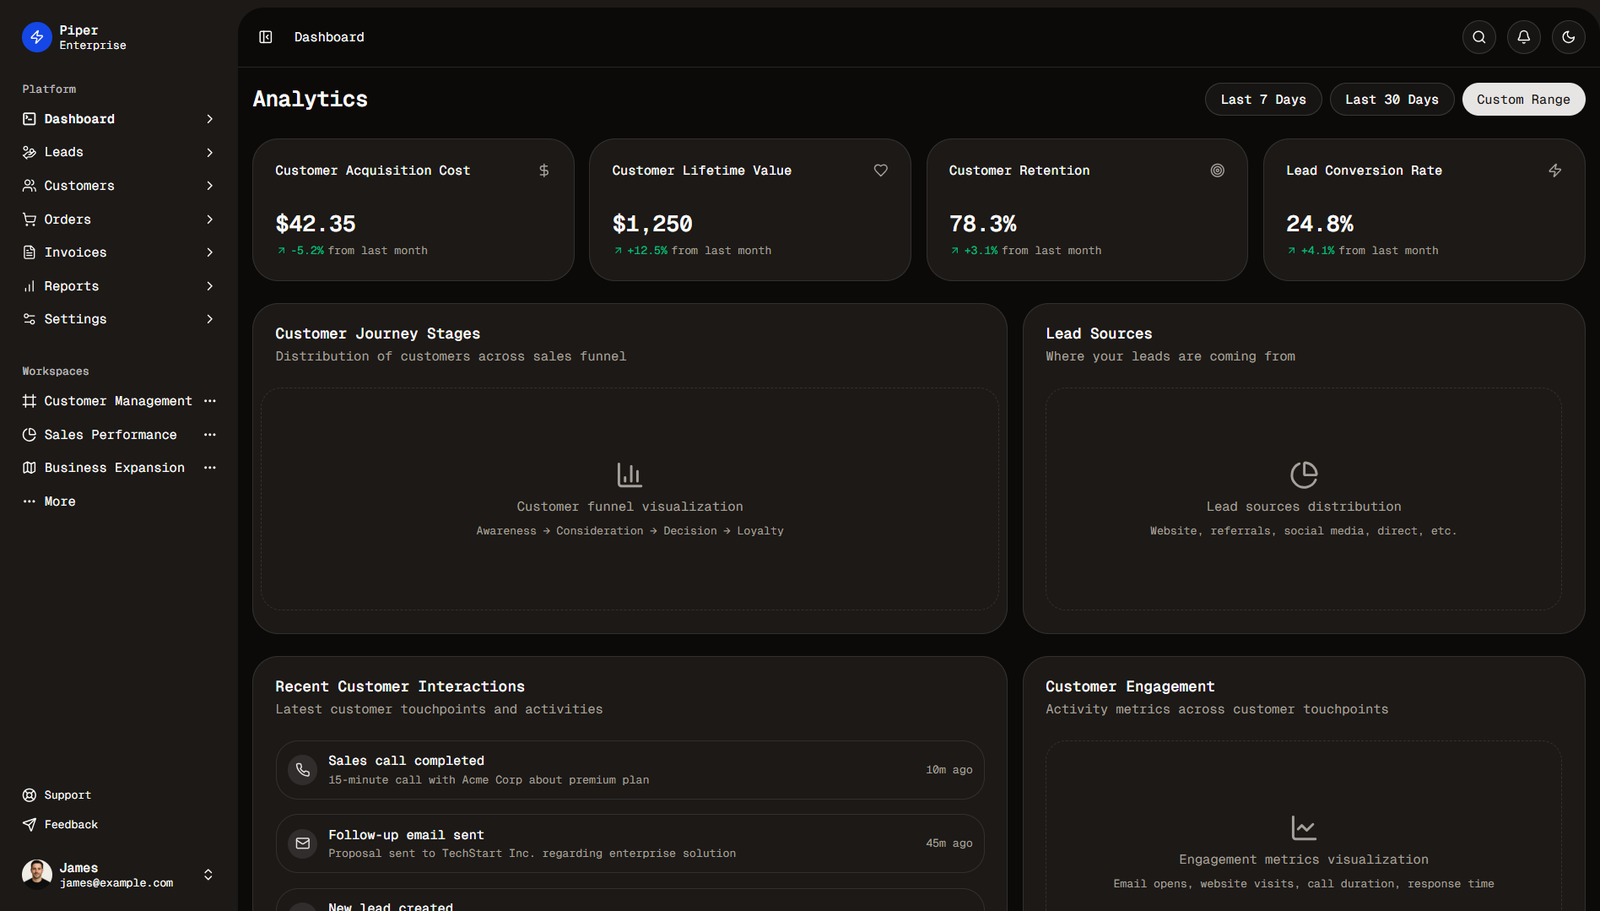Viewport: 1600px width, 911px height.
Task: Expand the Dashboard menu chevron
Action: 210,119
